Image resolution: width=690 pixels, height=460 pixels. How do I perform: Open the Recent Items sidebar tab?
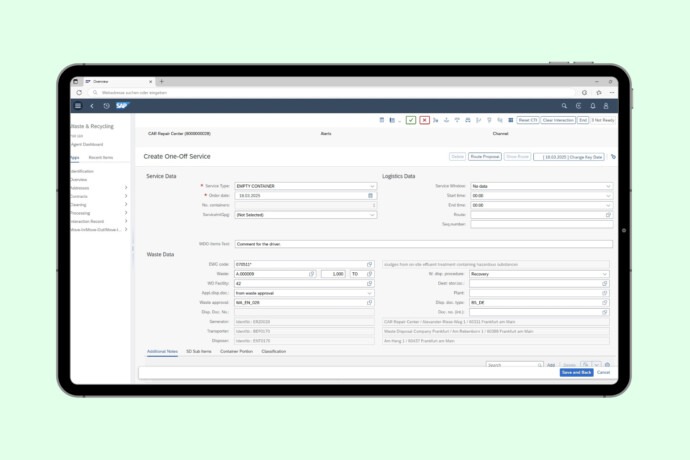(x=101, y=157)
